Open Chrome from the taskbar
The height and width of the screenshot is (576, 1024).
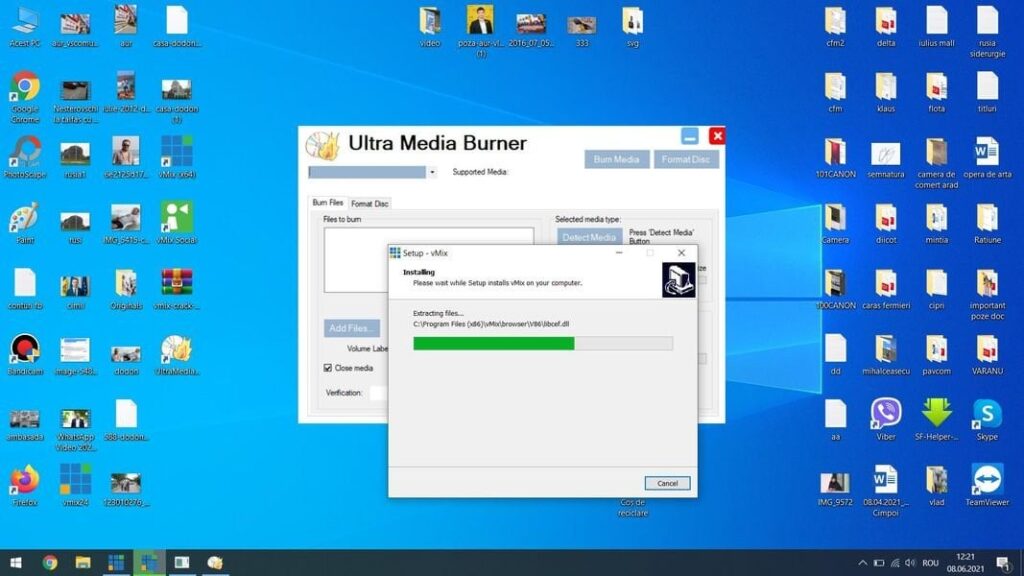[x=50, y=562]
